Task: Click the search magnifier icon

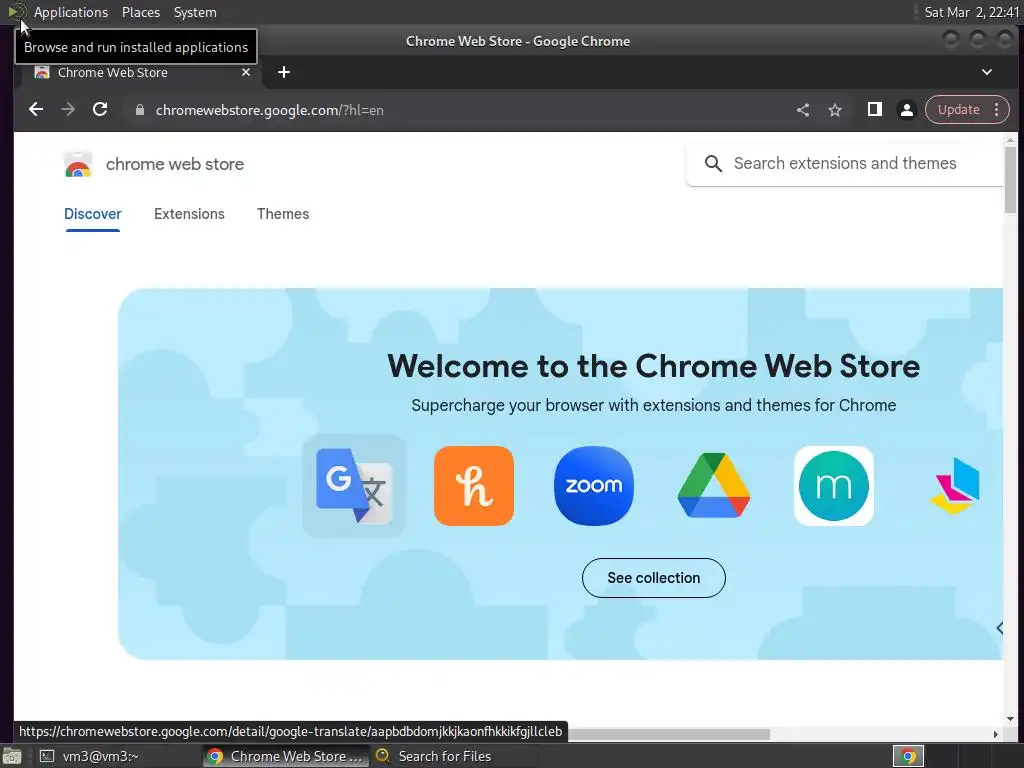Action: click(713, 163)
